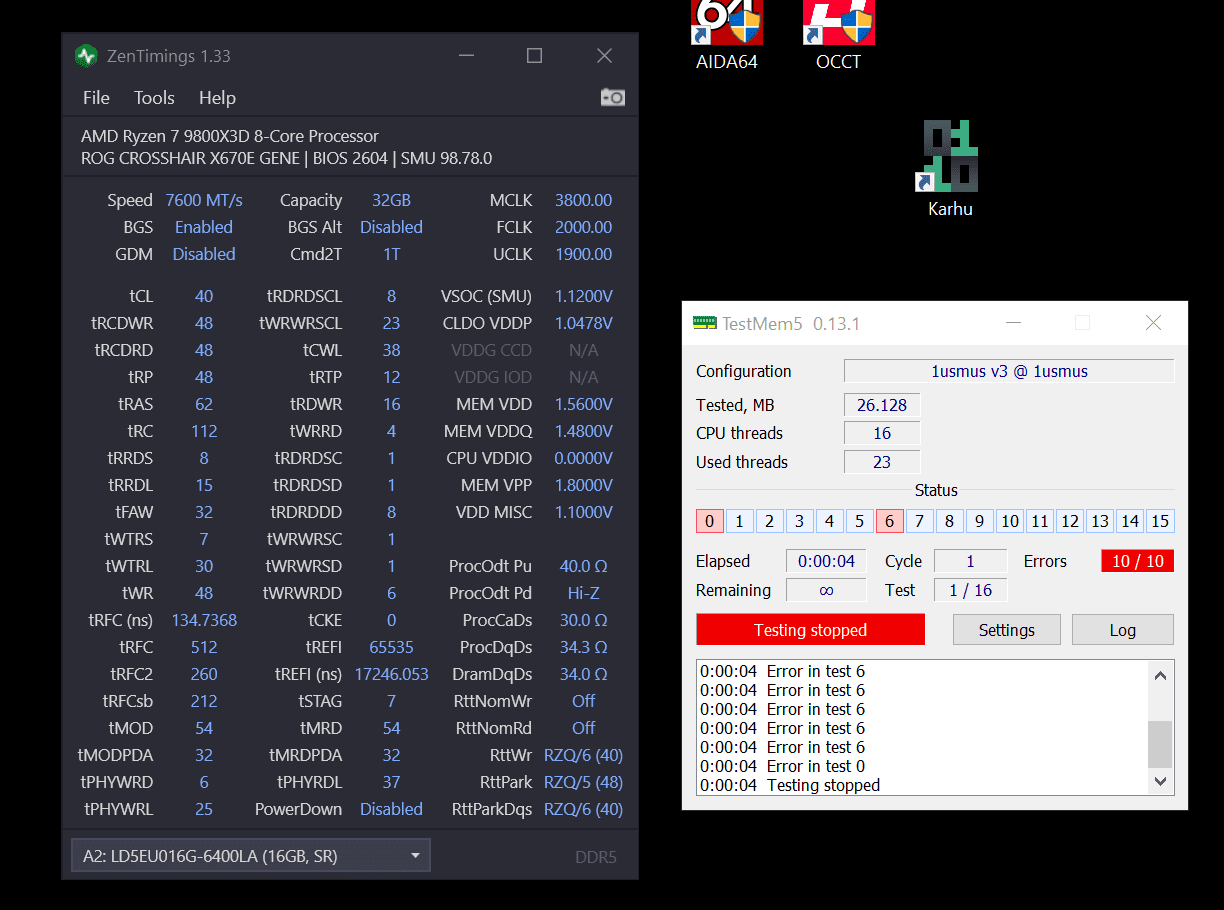
Task: Click the Cmd2T value 1T
Action: (391, 254)
